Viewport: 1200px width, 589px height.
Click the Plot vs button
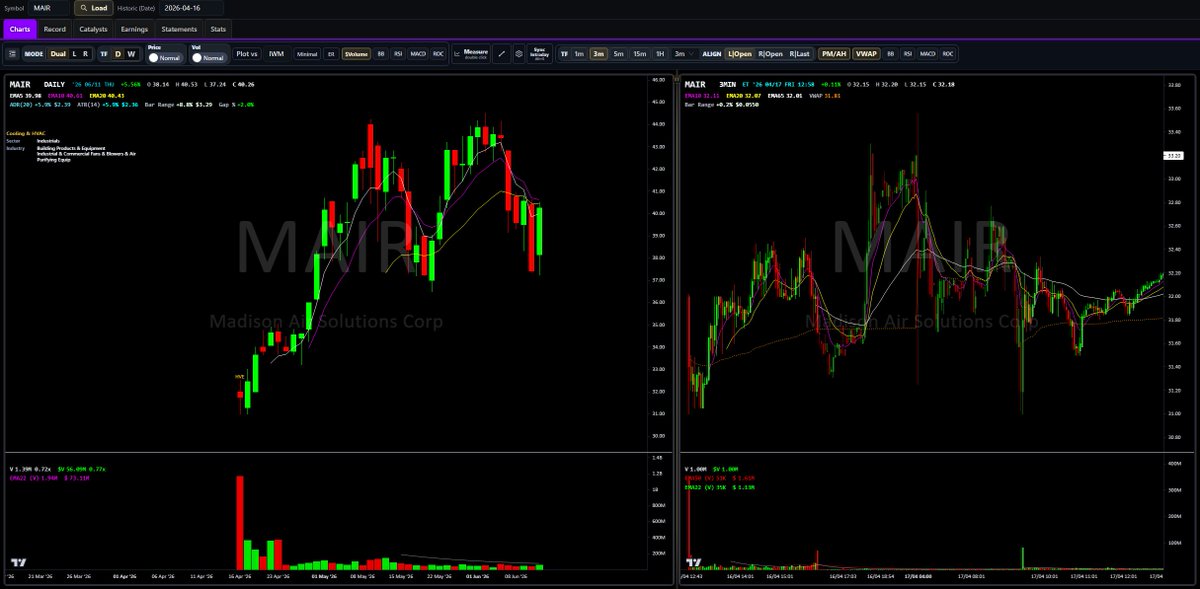247,54
